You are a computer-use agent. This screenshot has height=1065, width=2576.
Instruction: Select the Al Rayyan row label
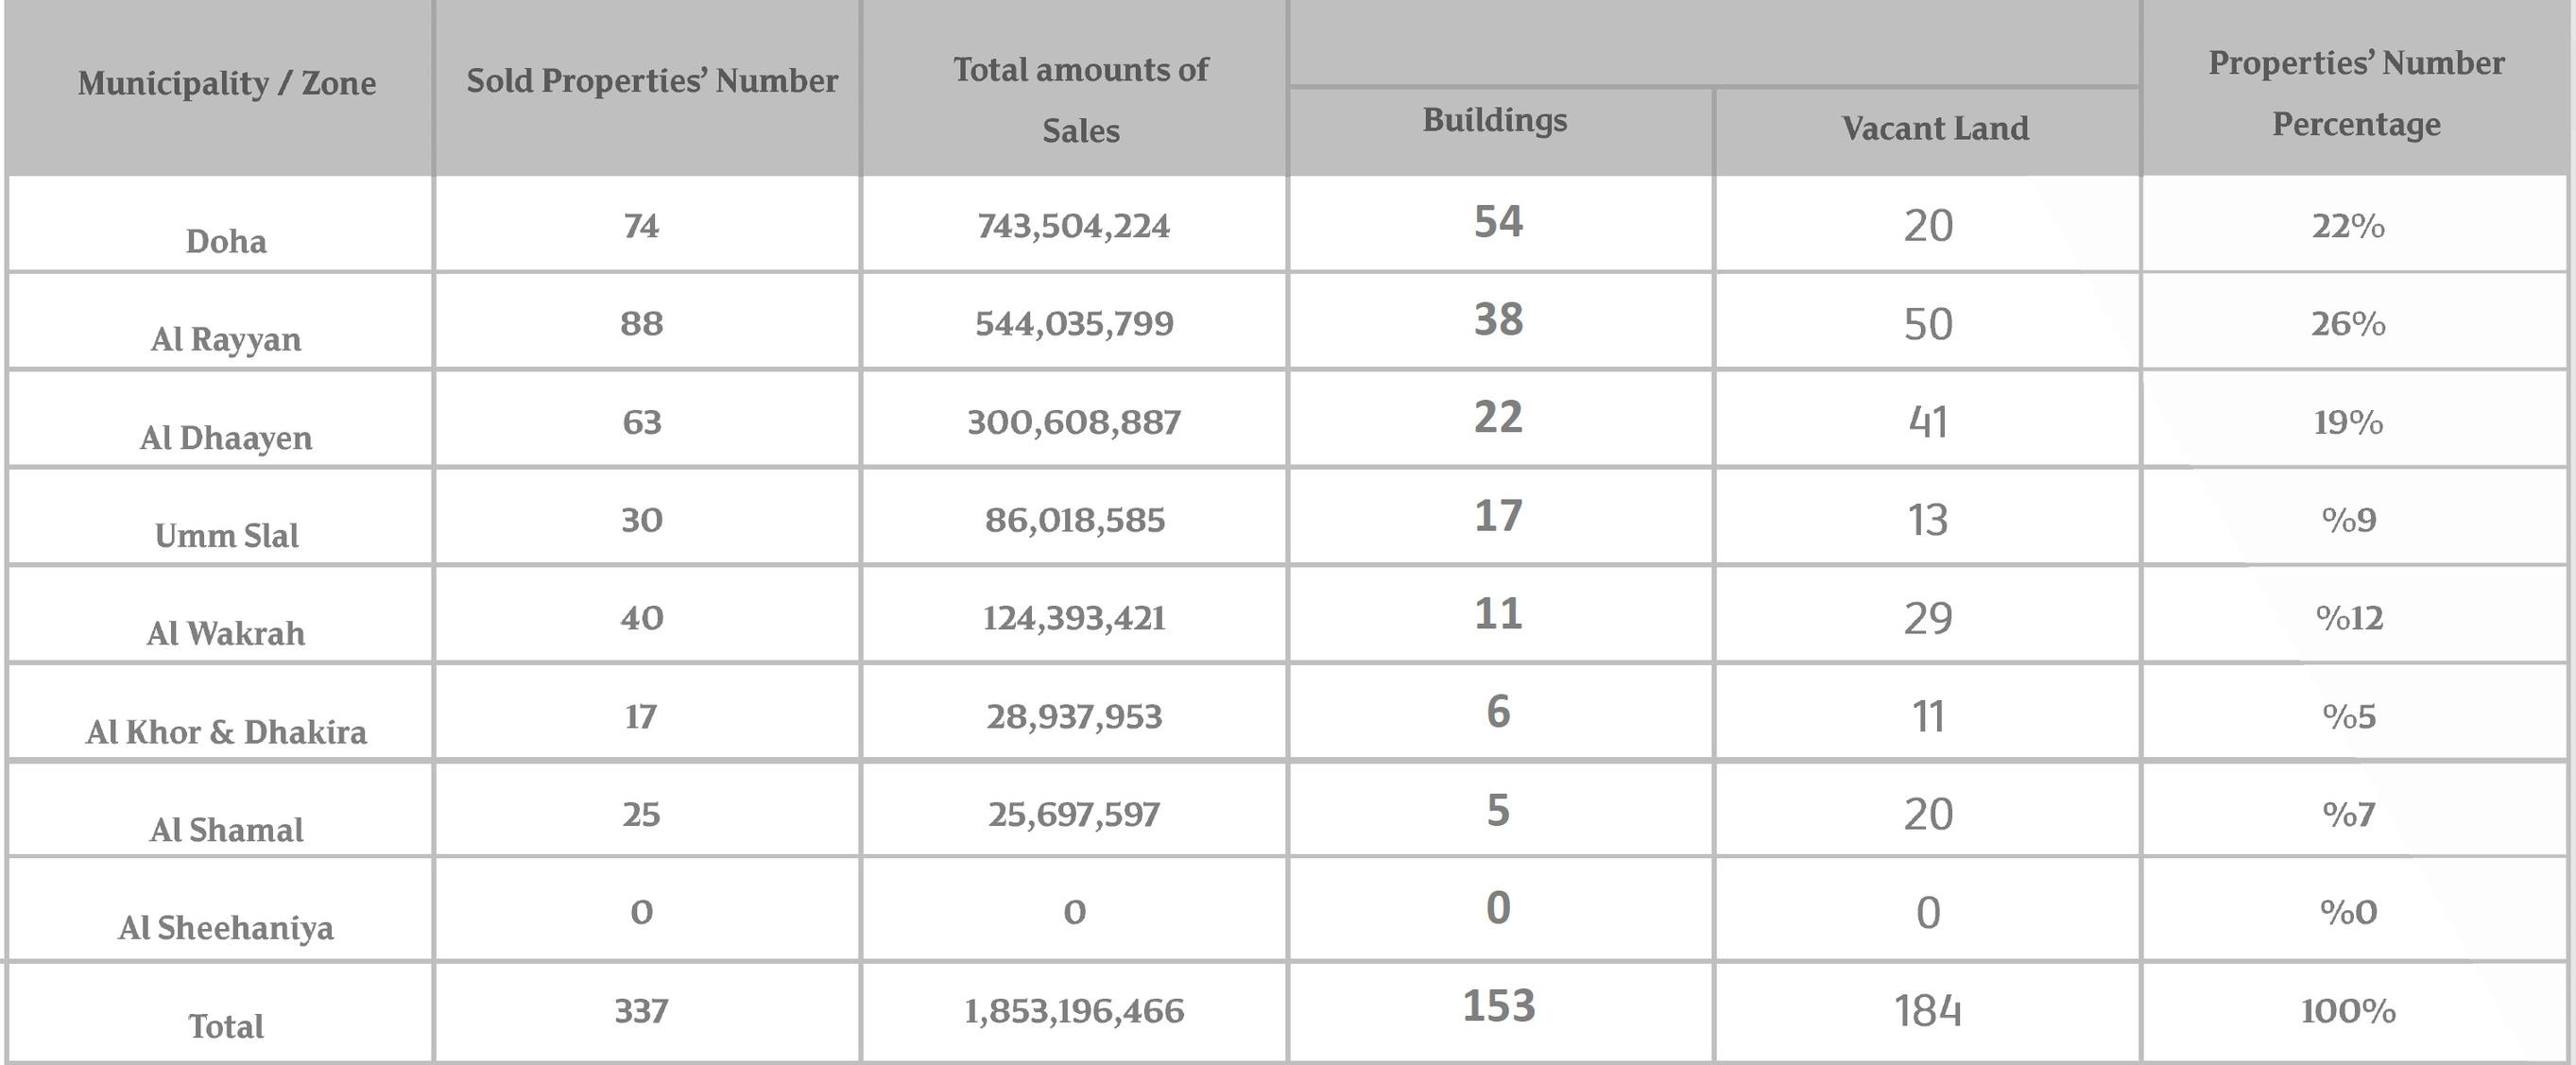point(226,340)
